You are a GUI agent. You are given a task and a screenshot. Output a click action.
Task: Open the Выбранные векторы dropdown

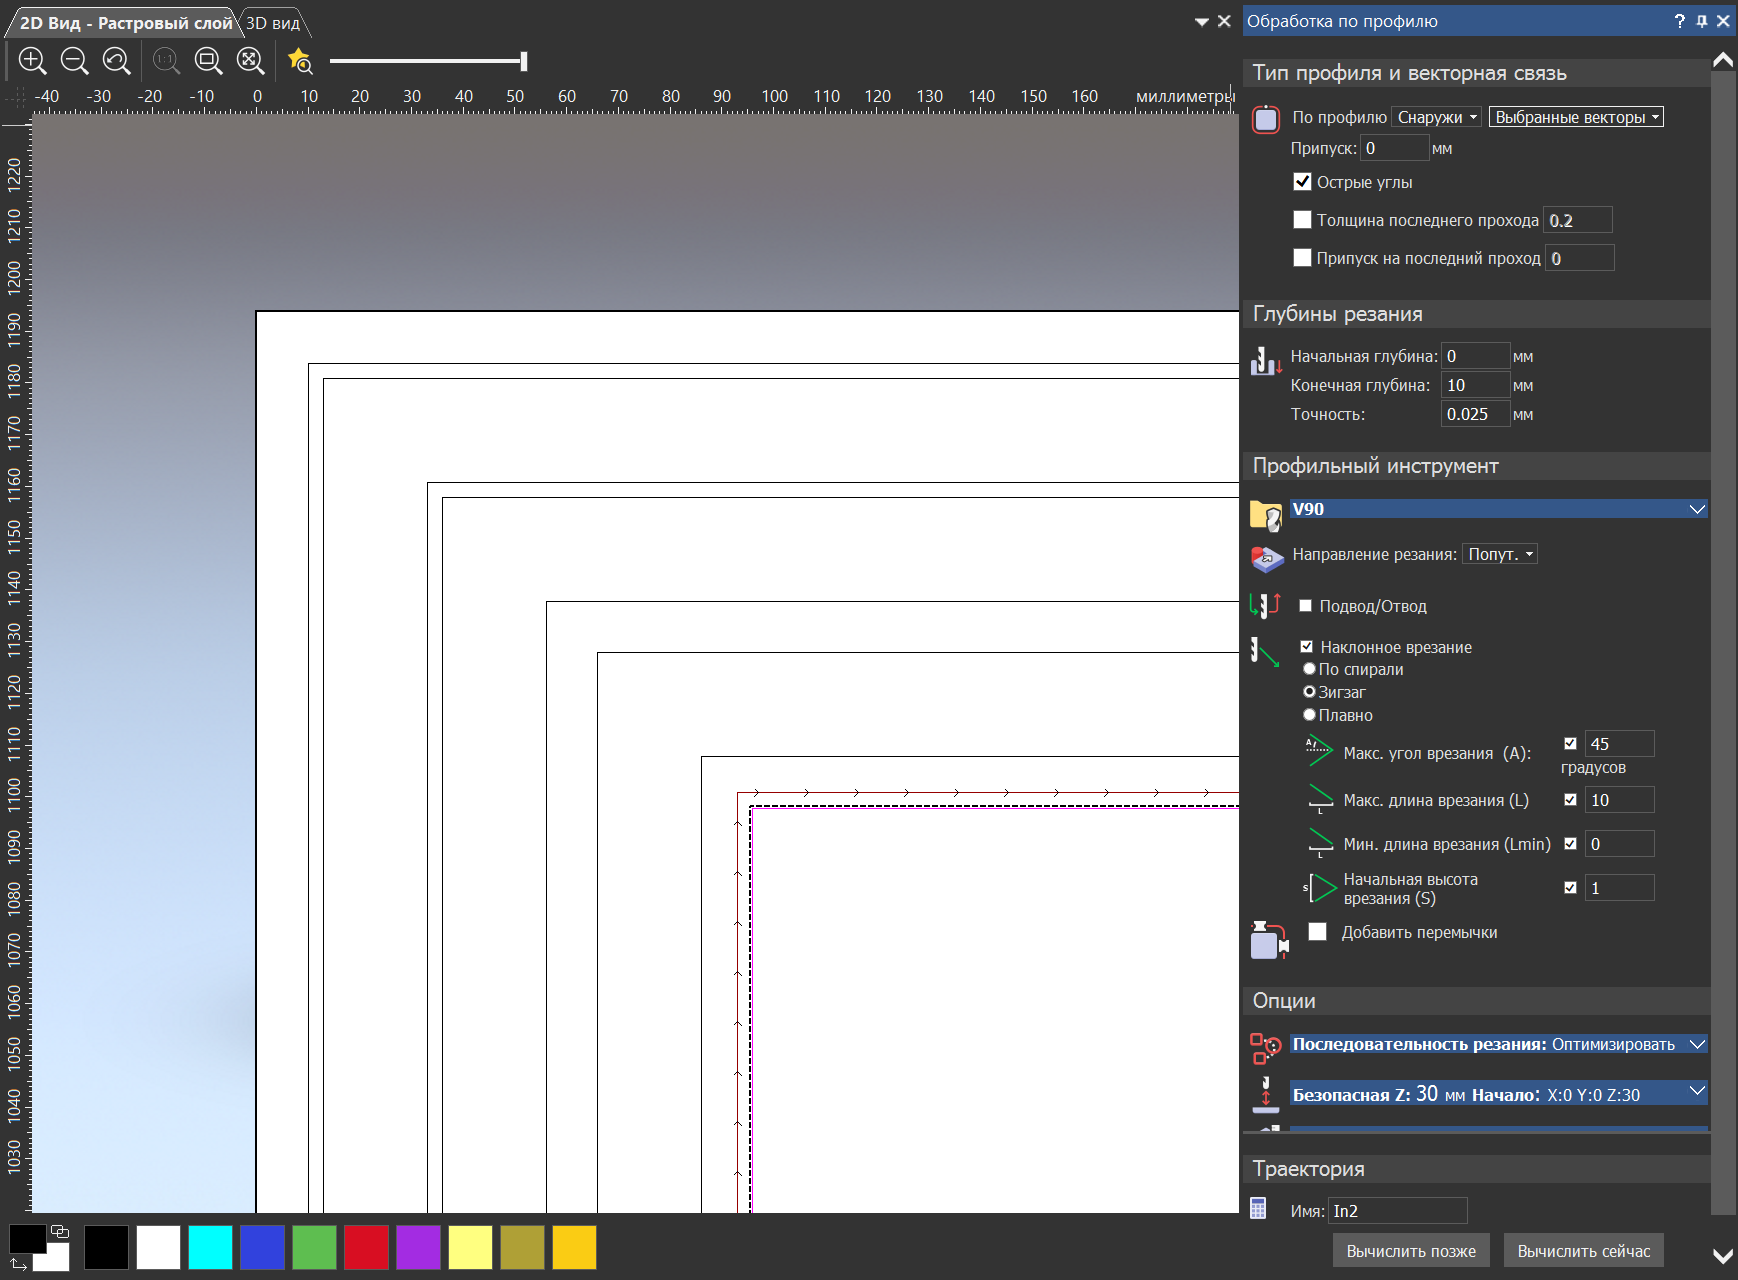click(x=1575, y=117)
